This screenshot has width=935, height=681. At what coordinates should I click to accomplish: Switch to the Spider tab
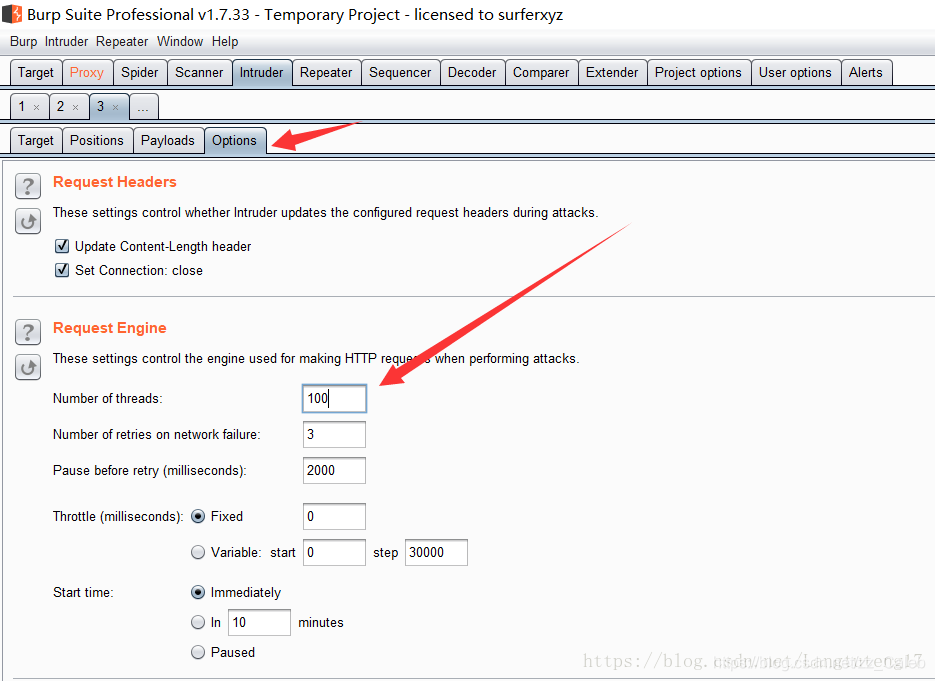[x=140, y=73]
